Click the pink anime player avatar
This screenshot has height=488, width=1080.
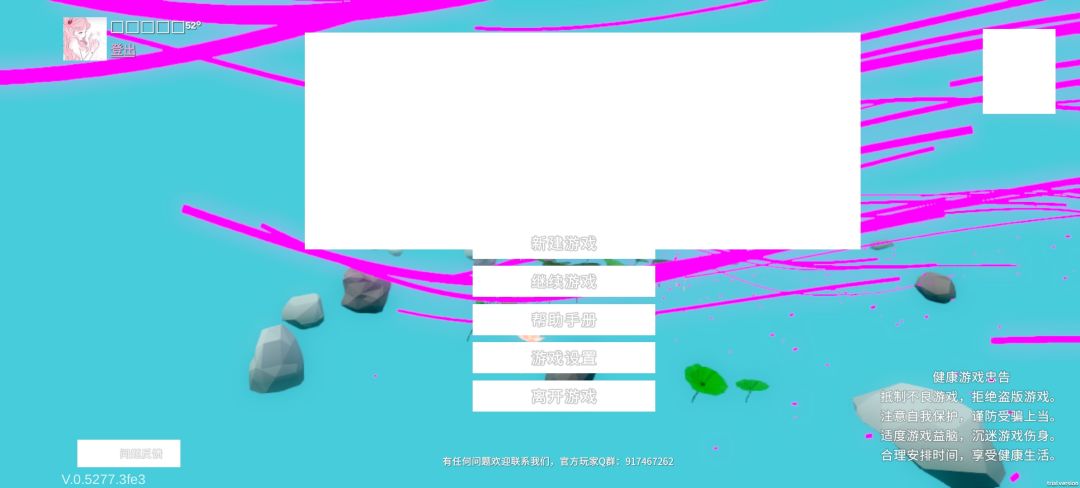85,39
